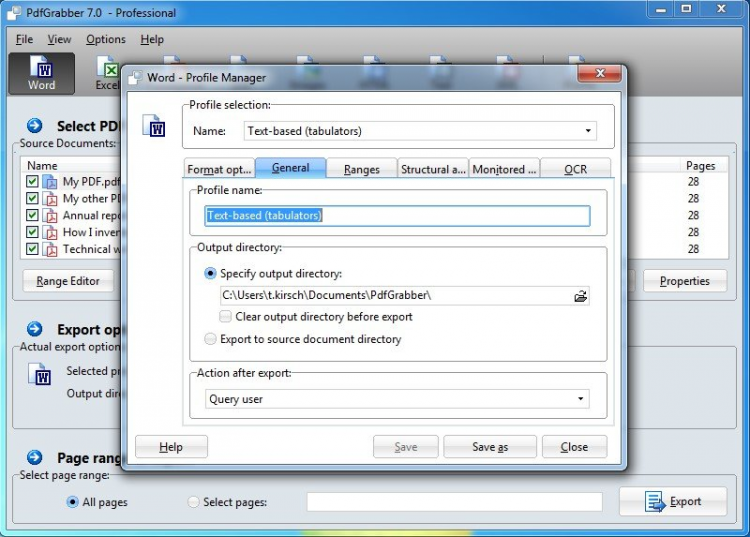750x537 pixels.
Task: Click Word document icon in Profile Manager
Action: tap(154, 126)
